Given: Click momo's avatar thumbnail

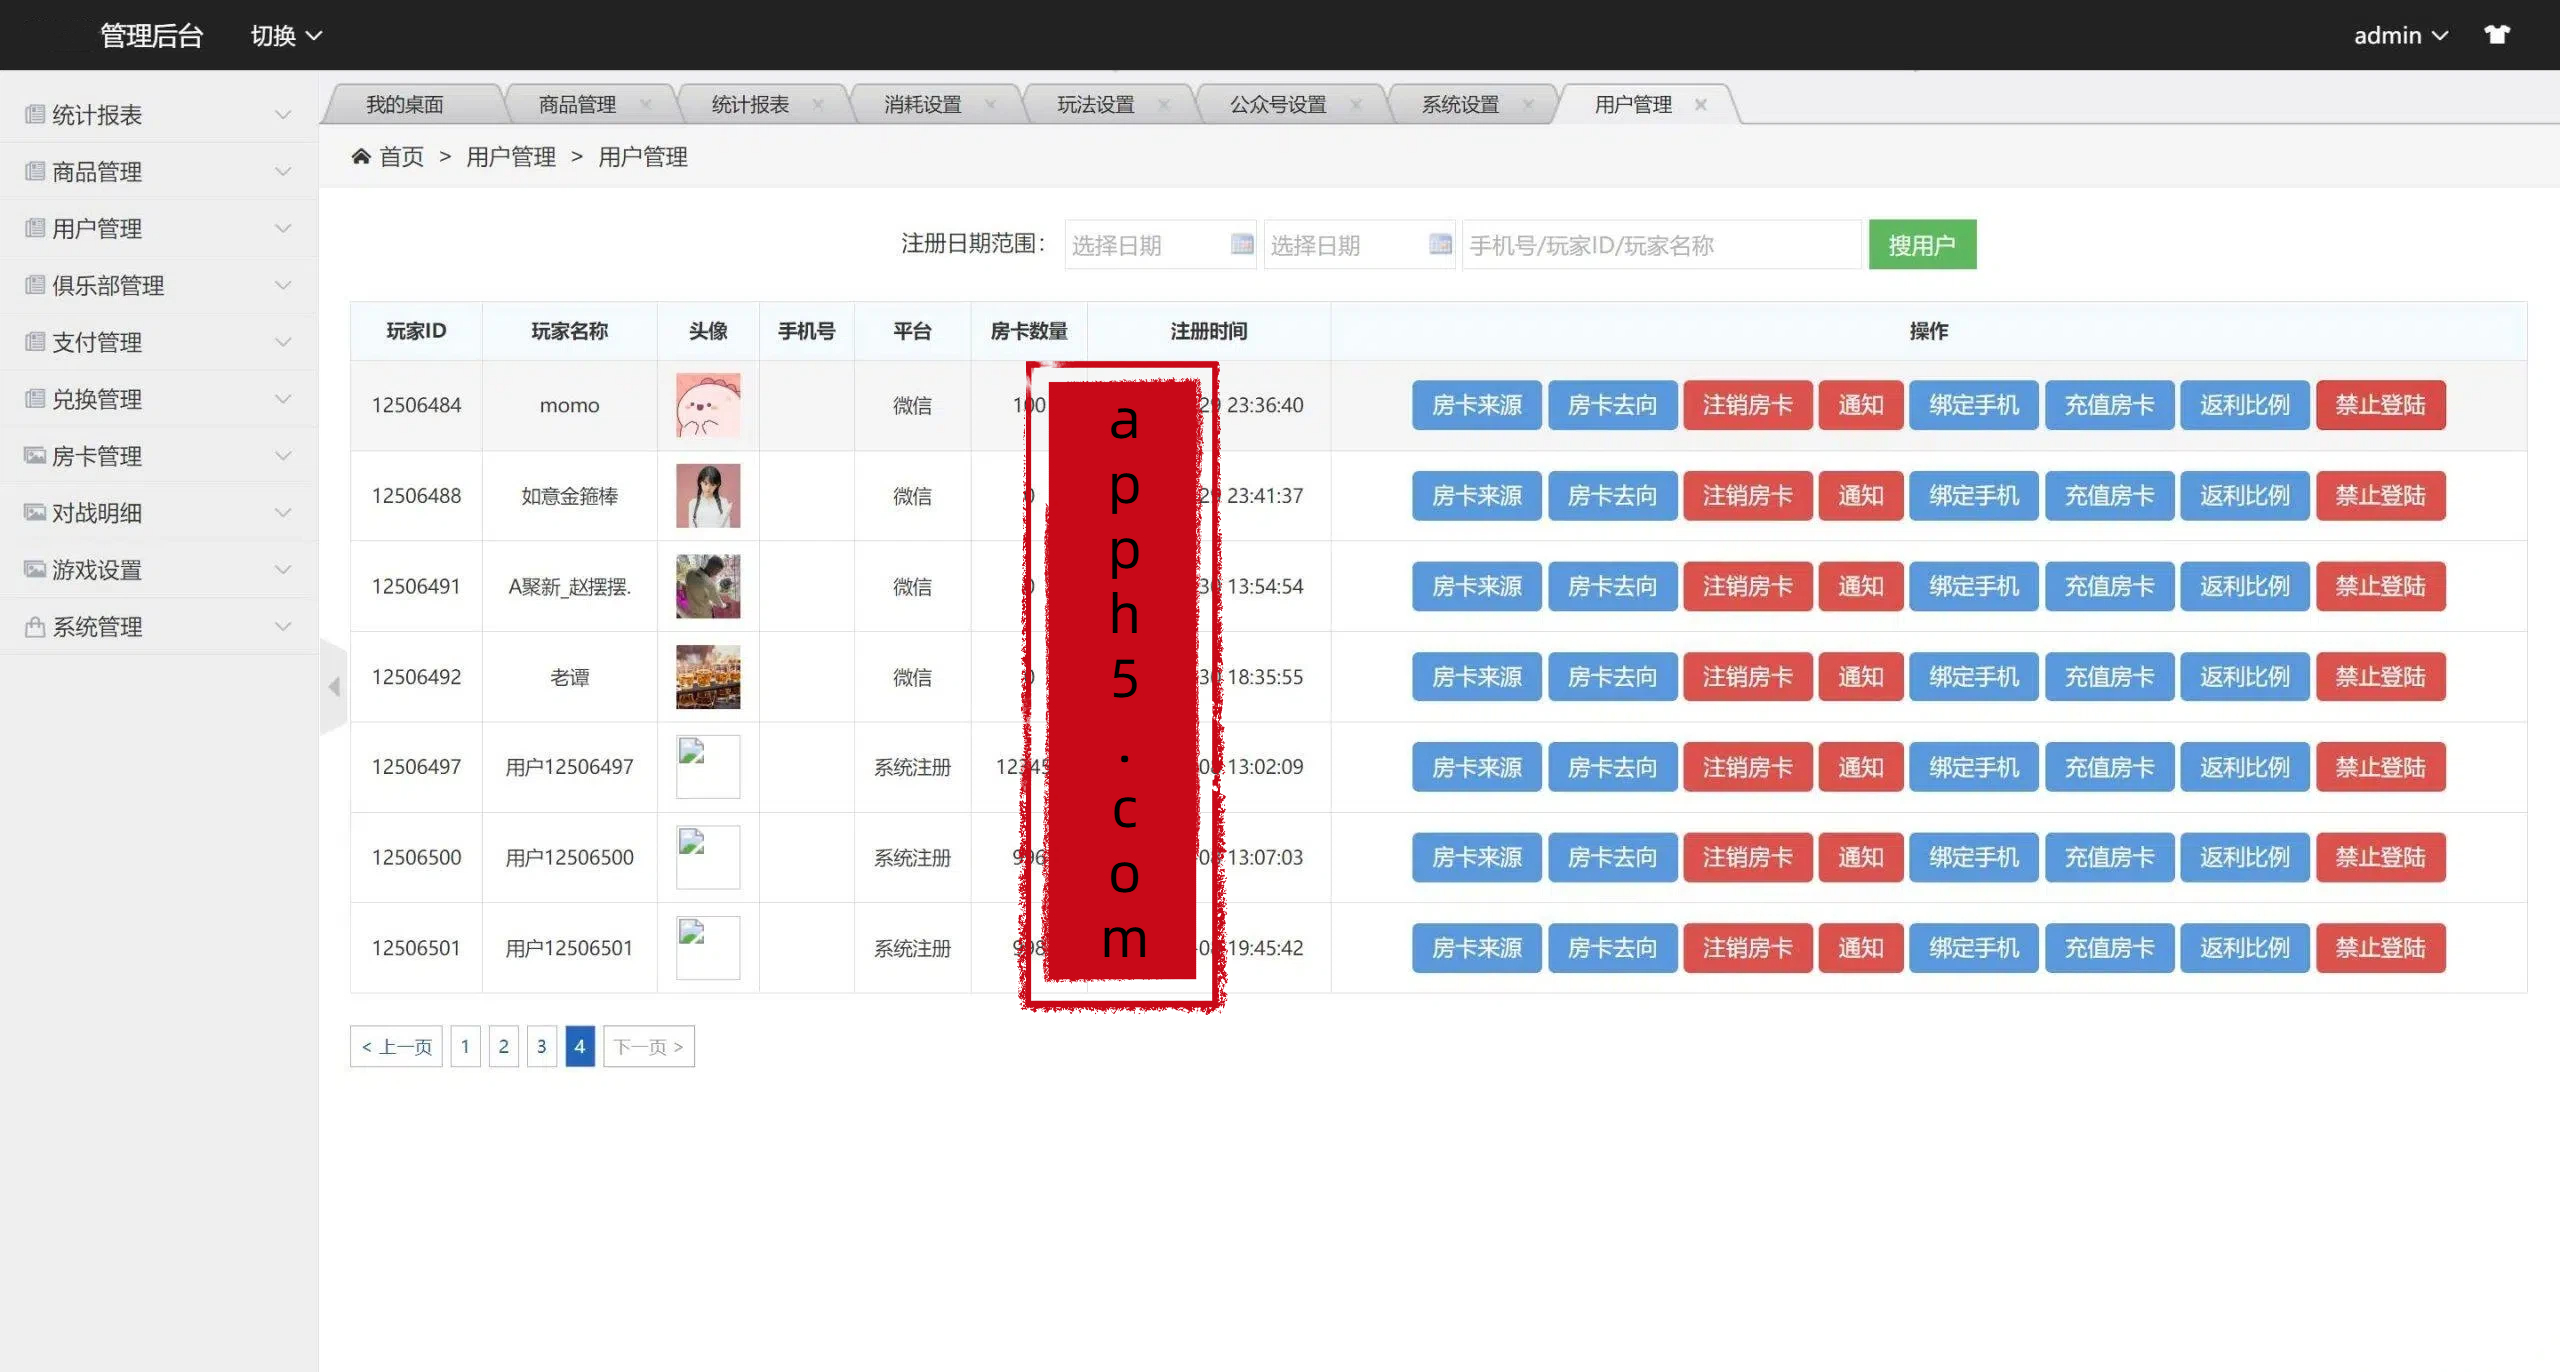Looking at the screenshot, I should pyautogui.click(x=708, y=405).
